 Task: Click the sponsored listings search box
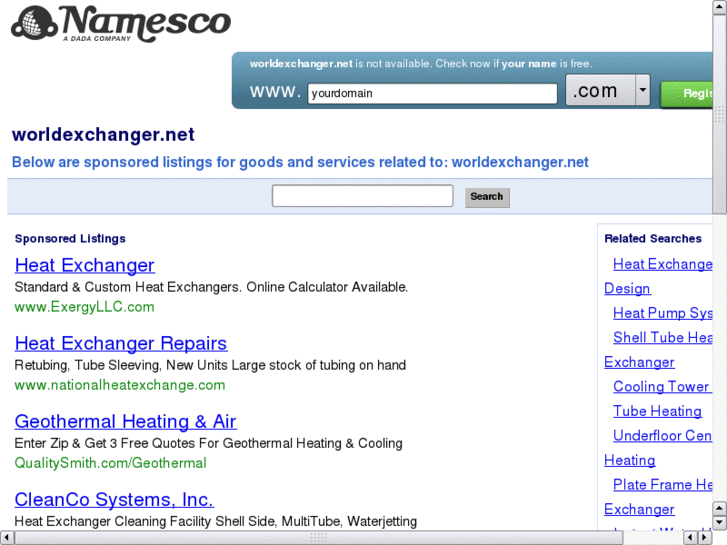[363, 196]
